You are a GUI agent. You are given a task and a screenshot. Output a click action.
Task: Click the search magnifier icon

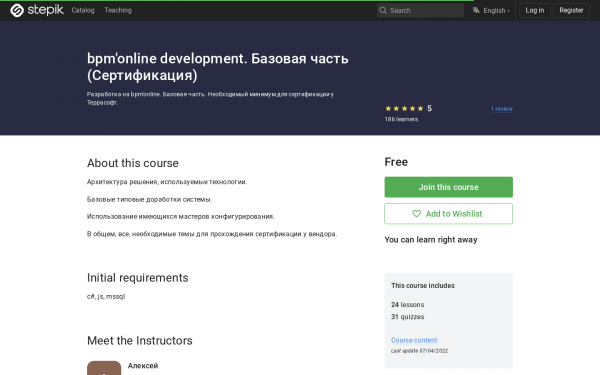pyautogui.click(x=383, y=10)
